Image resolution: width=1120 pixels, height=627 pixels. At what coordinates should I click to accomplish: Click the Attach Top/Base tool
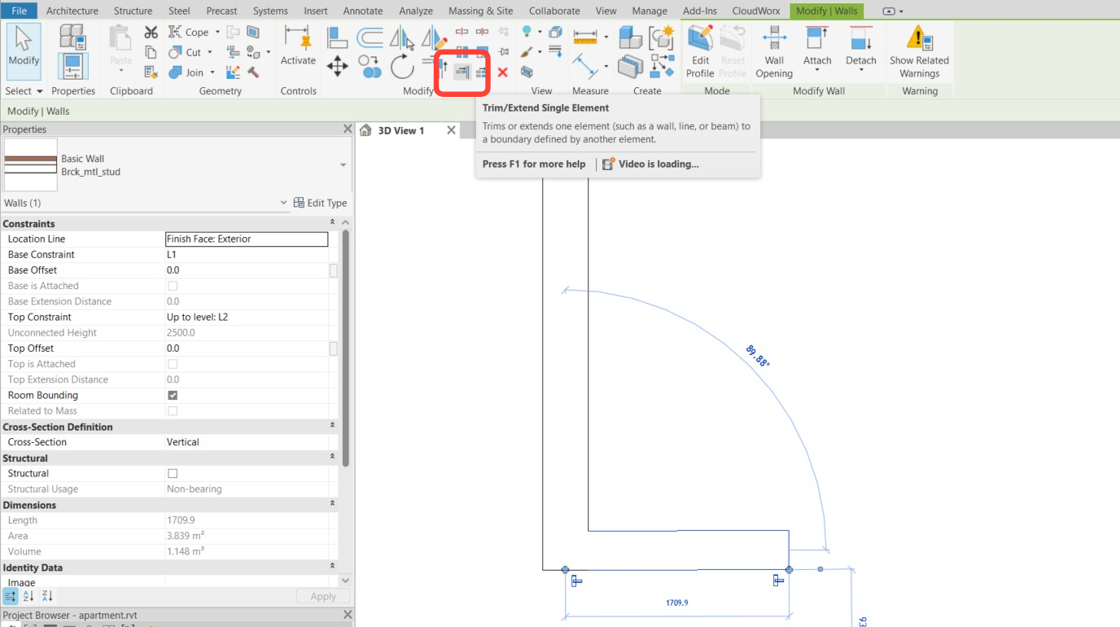[x=817, y=48]
